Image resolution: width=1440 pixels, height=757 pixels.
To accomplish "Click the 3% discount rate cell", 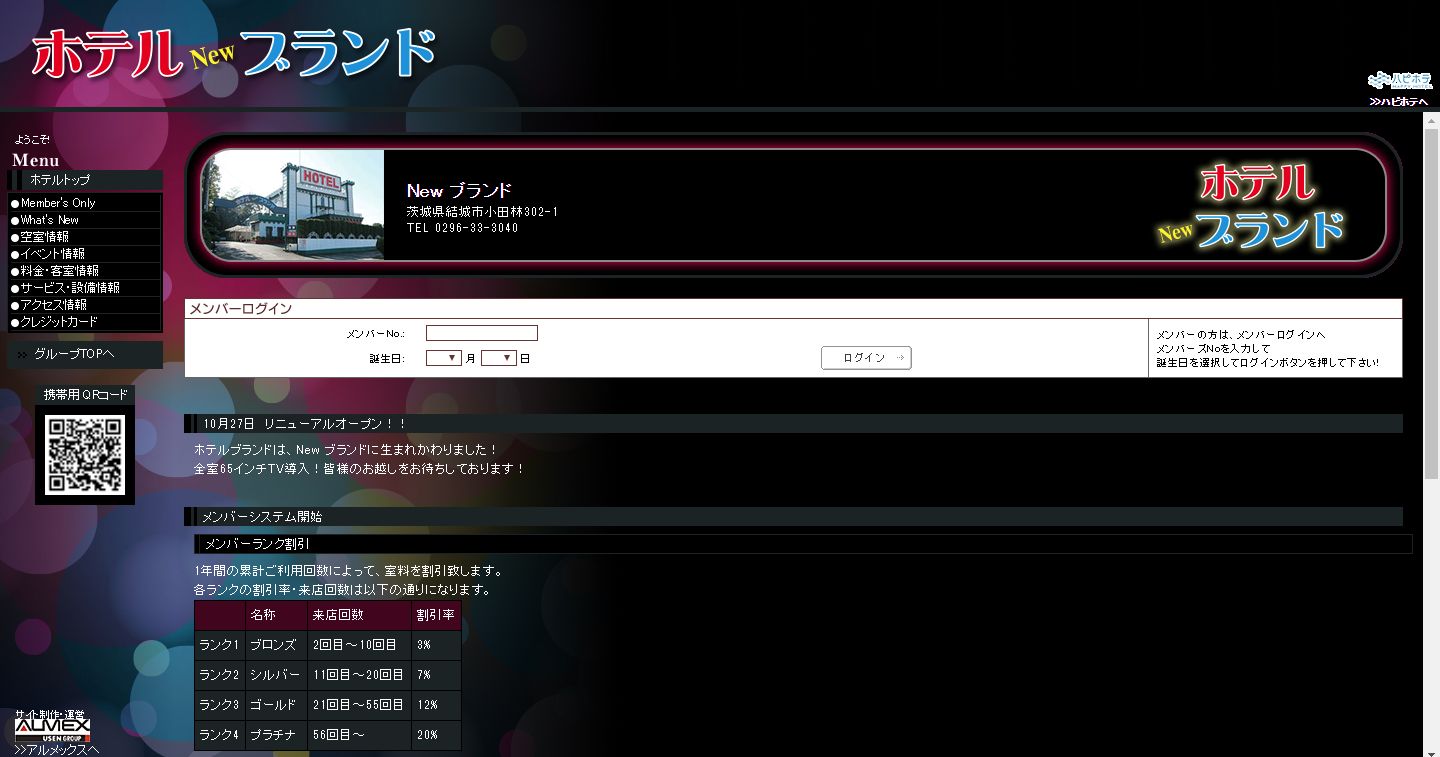I will coord(436,646).
